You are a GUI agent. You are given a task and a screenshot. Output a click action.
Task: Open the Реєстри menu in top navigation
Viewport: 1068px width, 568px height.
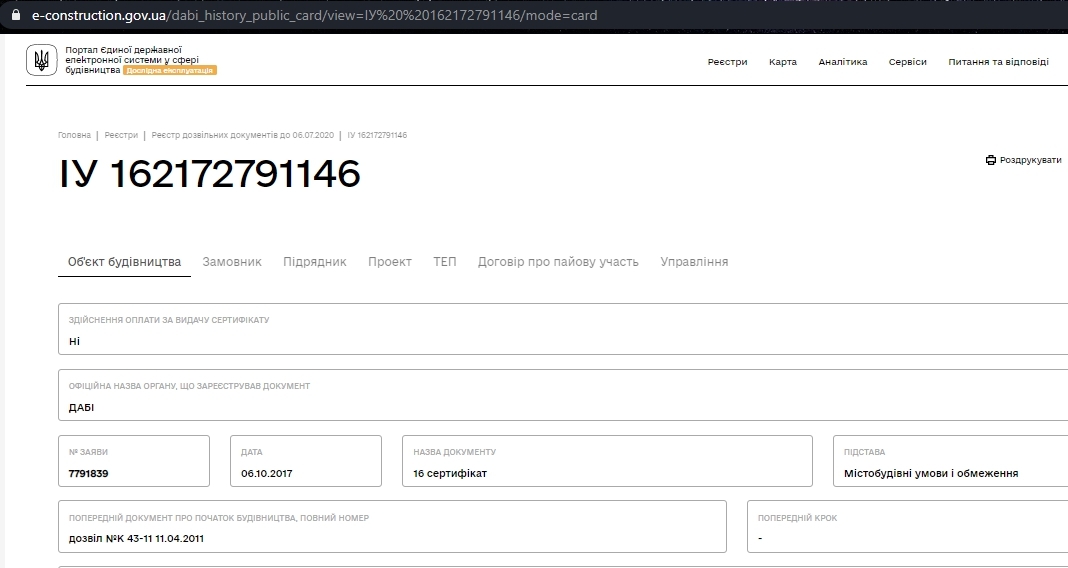point(727,61)
